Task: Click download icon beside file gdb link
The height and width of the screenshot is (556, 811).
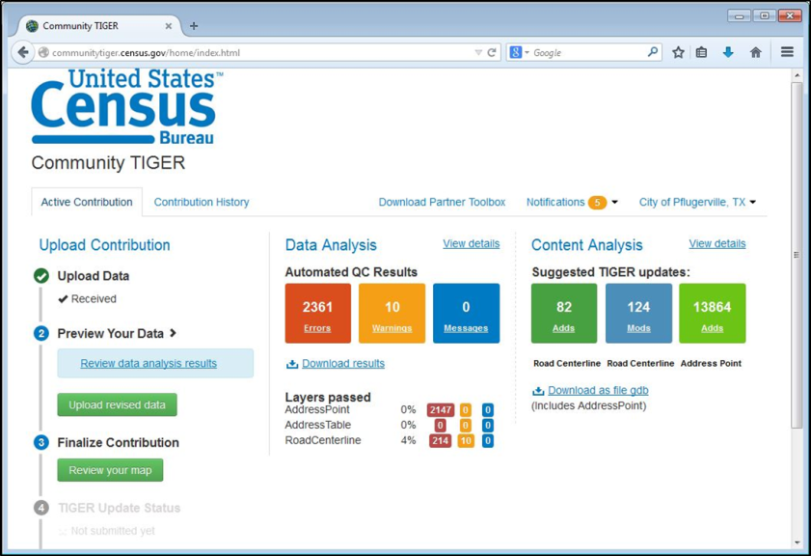Action: [x=538, y=391]
